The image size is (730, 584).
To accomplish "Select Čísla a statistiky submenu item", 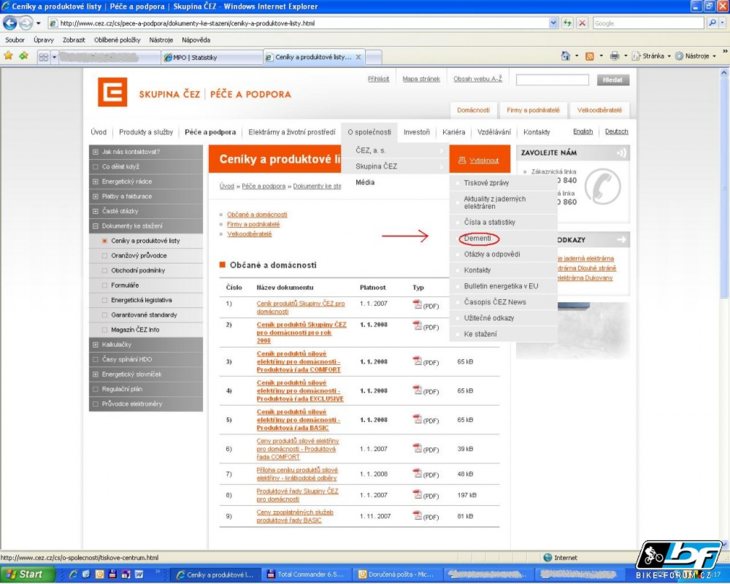I will click(x=489, y=222).
